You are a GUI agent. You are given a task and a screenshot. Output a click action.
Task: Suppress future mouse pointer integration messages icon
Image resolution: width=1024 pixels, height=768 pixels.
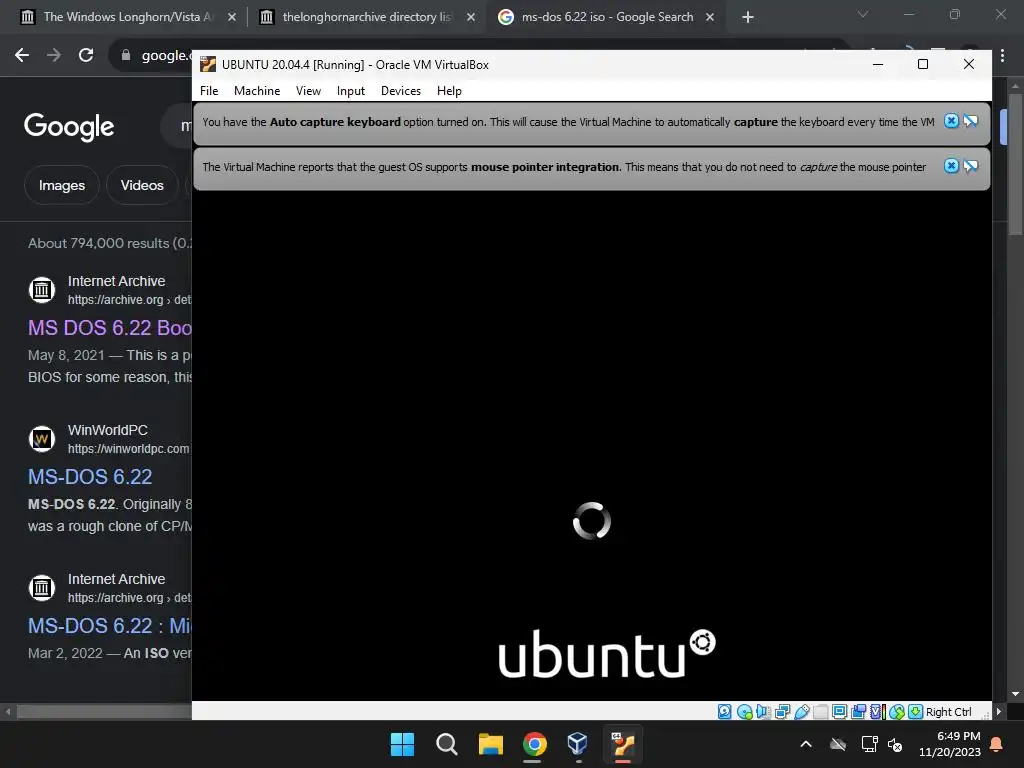(x=971, y=166)
